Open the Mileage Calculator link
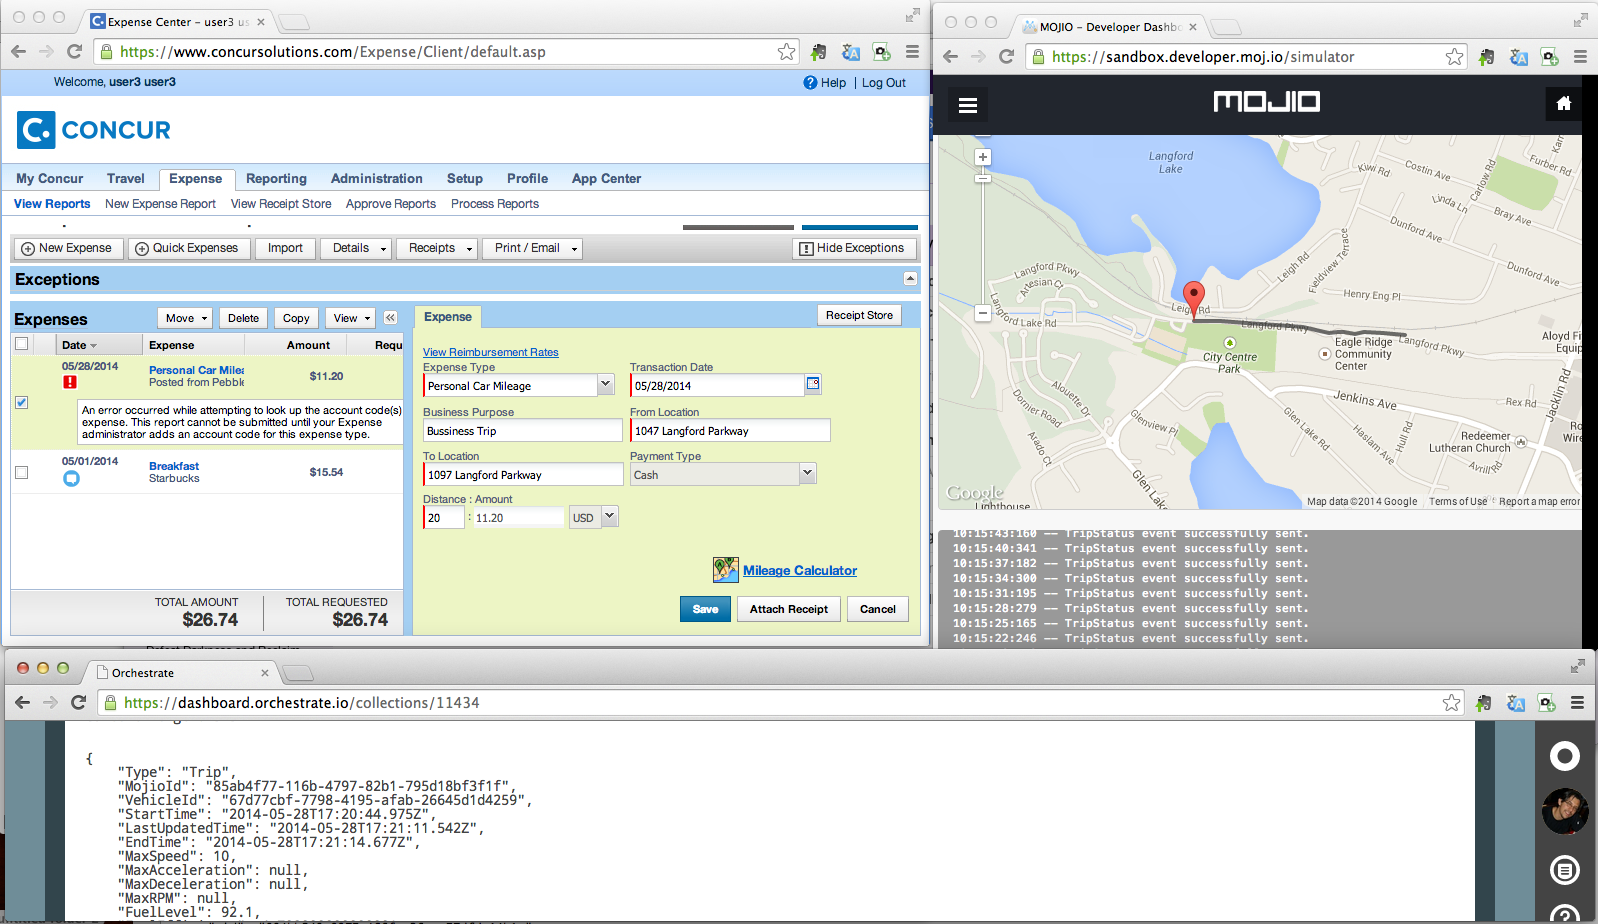The width and height of the screenshot is (1598, 924). (800, 571)
